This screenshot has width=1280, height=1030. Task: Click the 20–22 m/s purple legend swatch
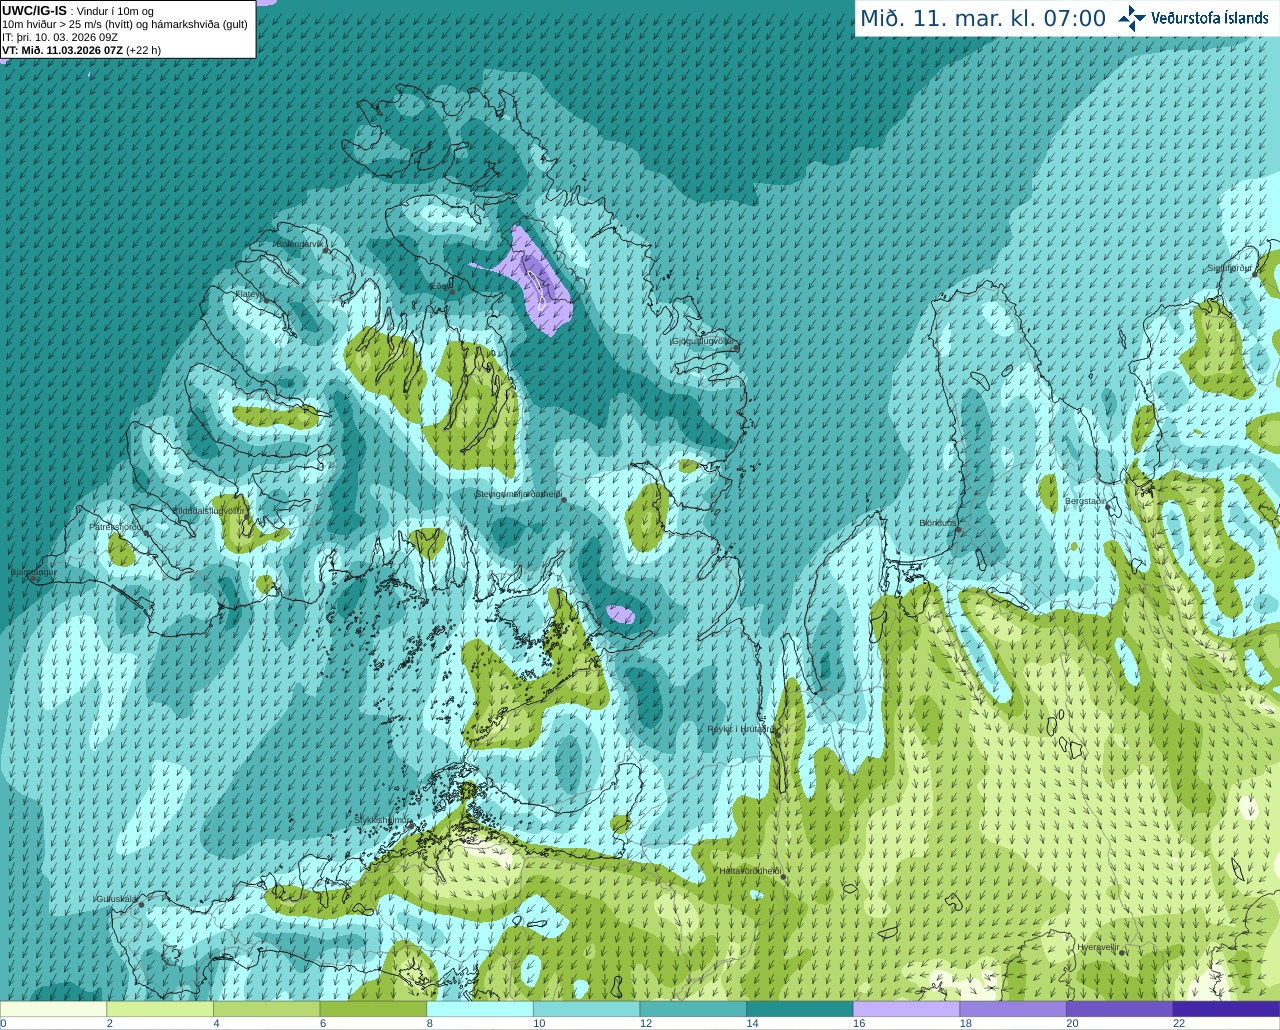click(x=1120, y=1009)
